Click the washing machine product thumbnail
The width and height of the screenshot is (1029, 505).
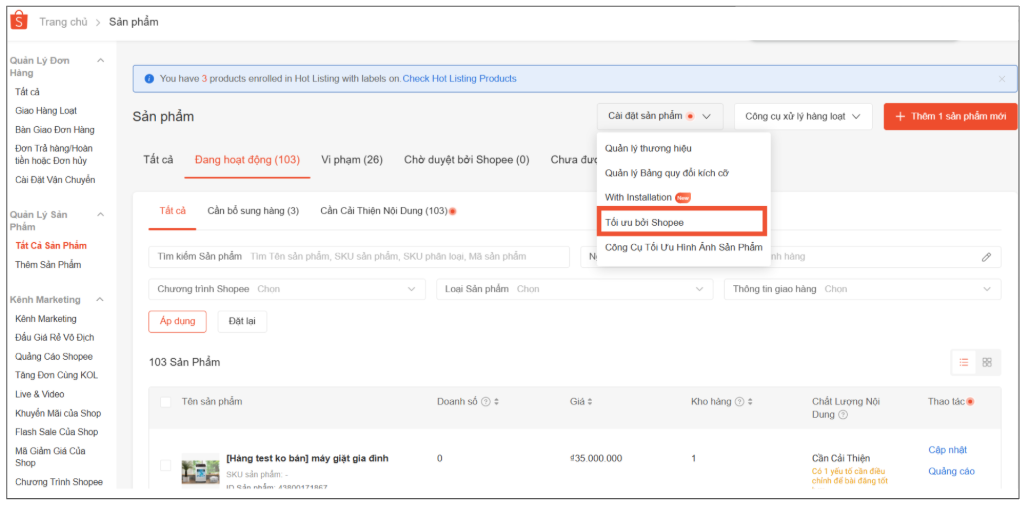pyautogui.click(x=200, y=470)
